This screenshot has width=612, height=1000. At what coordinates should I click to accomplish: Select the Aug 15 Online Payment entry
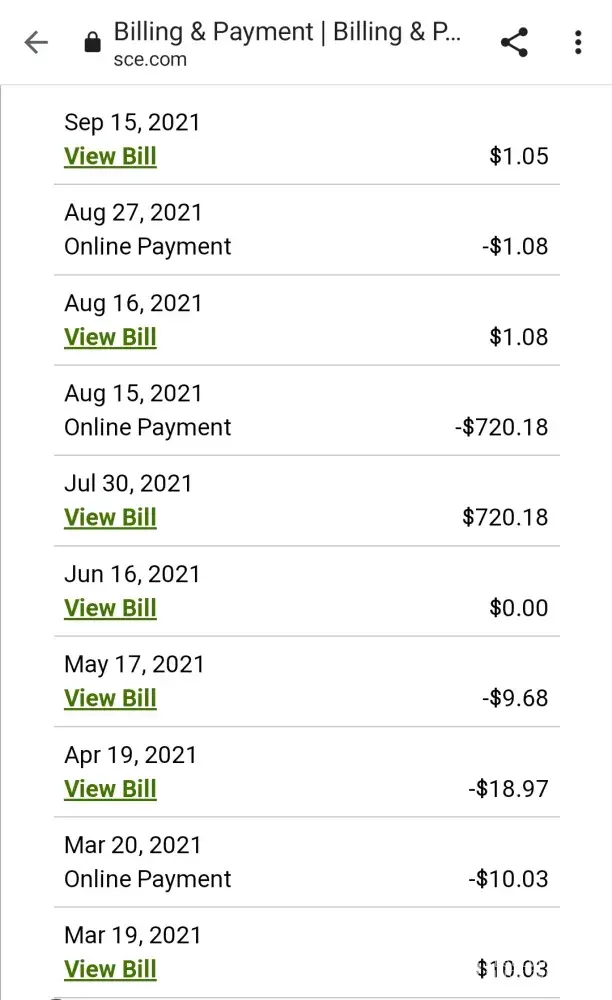[148, 428]
